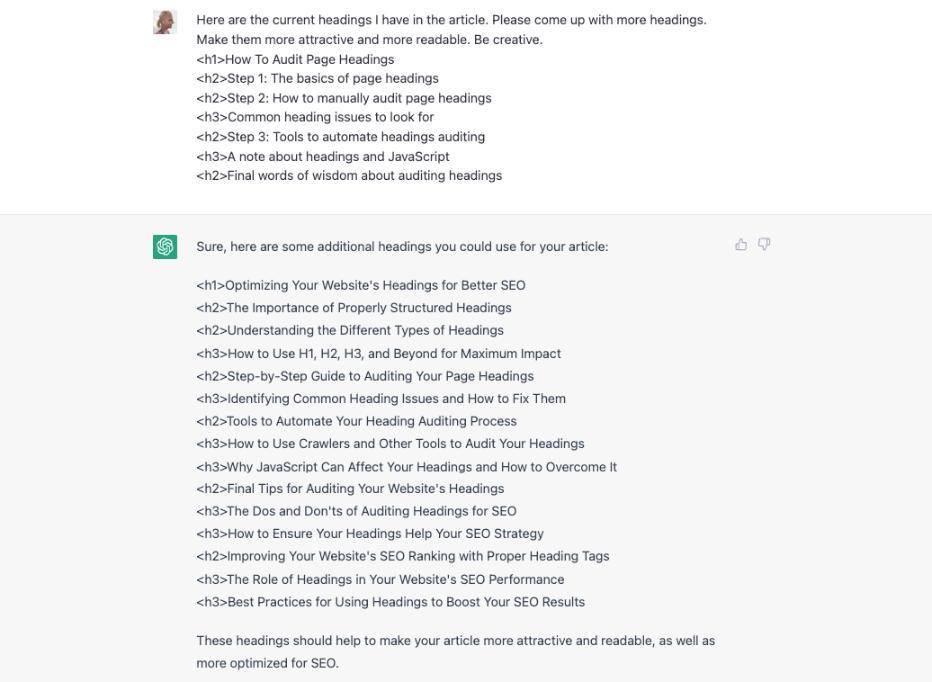Image resolution: width=932 pixels, height=682 pixels.
Task: Click 'Step 2: How to manually audit' line
Action: tap(344, 98)
